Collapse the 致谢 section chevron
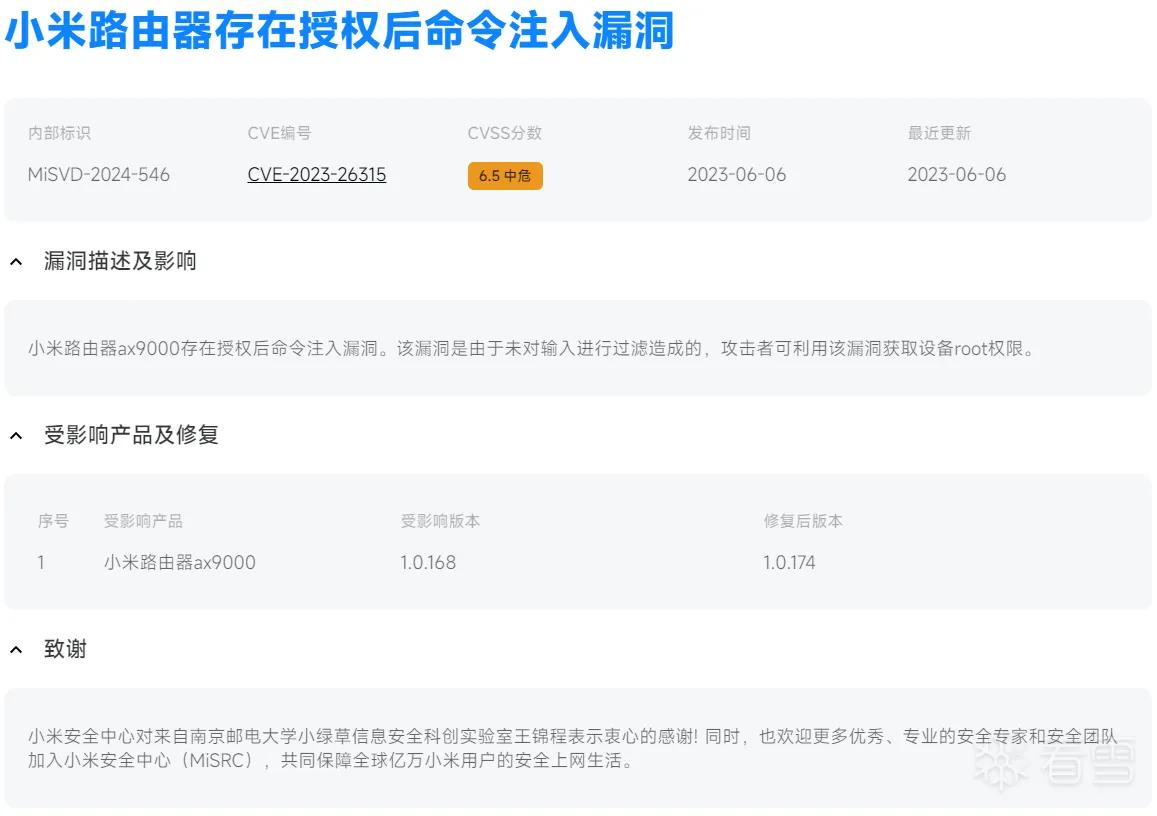Screen dimensions: 1157x816 [x=16, y=650]
